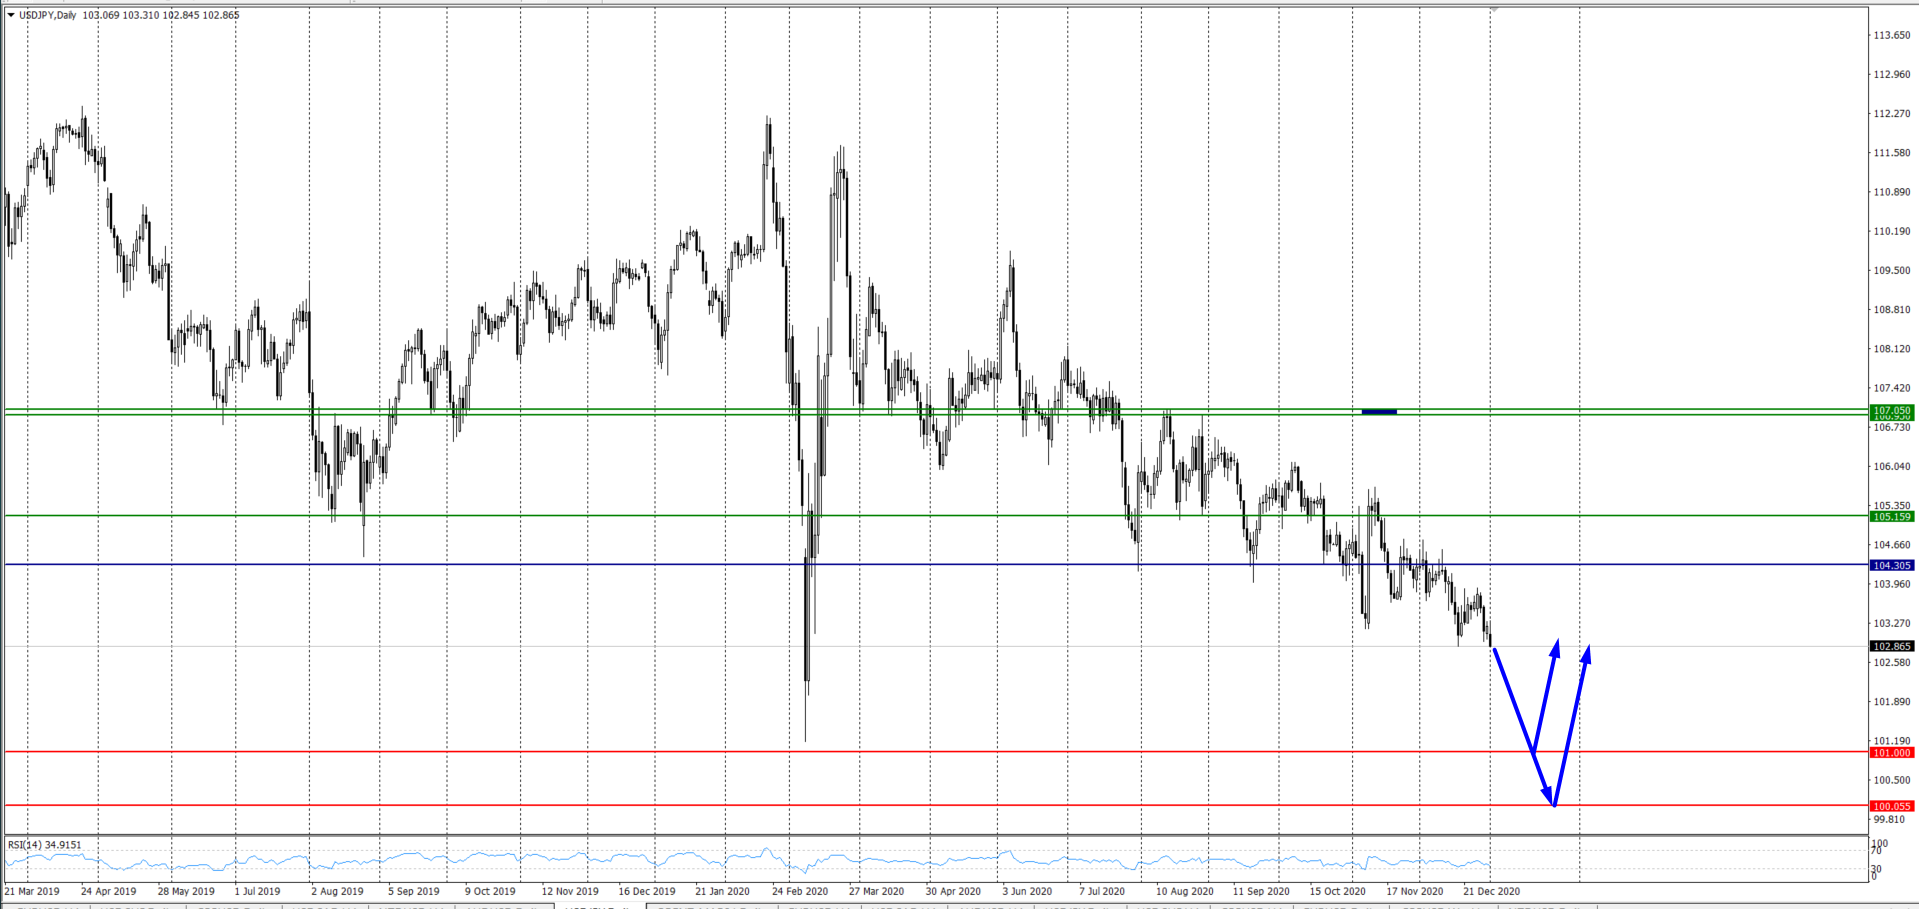Click the 21 Dec 2020 date label
Image resolution: width=1919 pixels, height=909 pixels.
pyautogui.click(x=1491, y=891)
